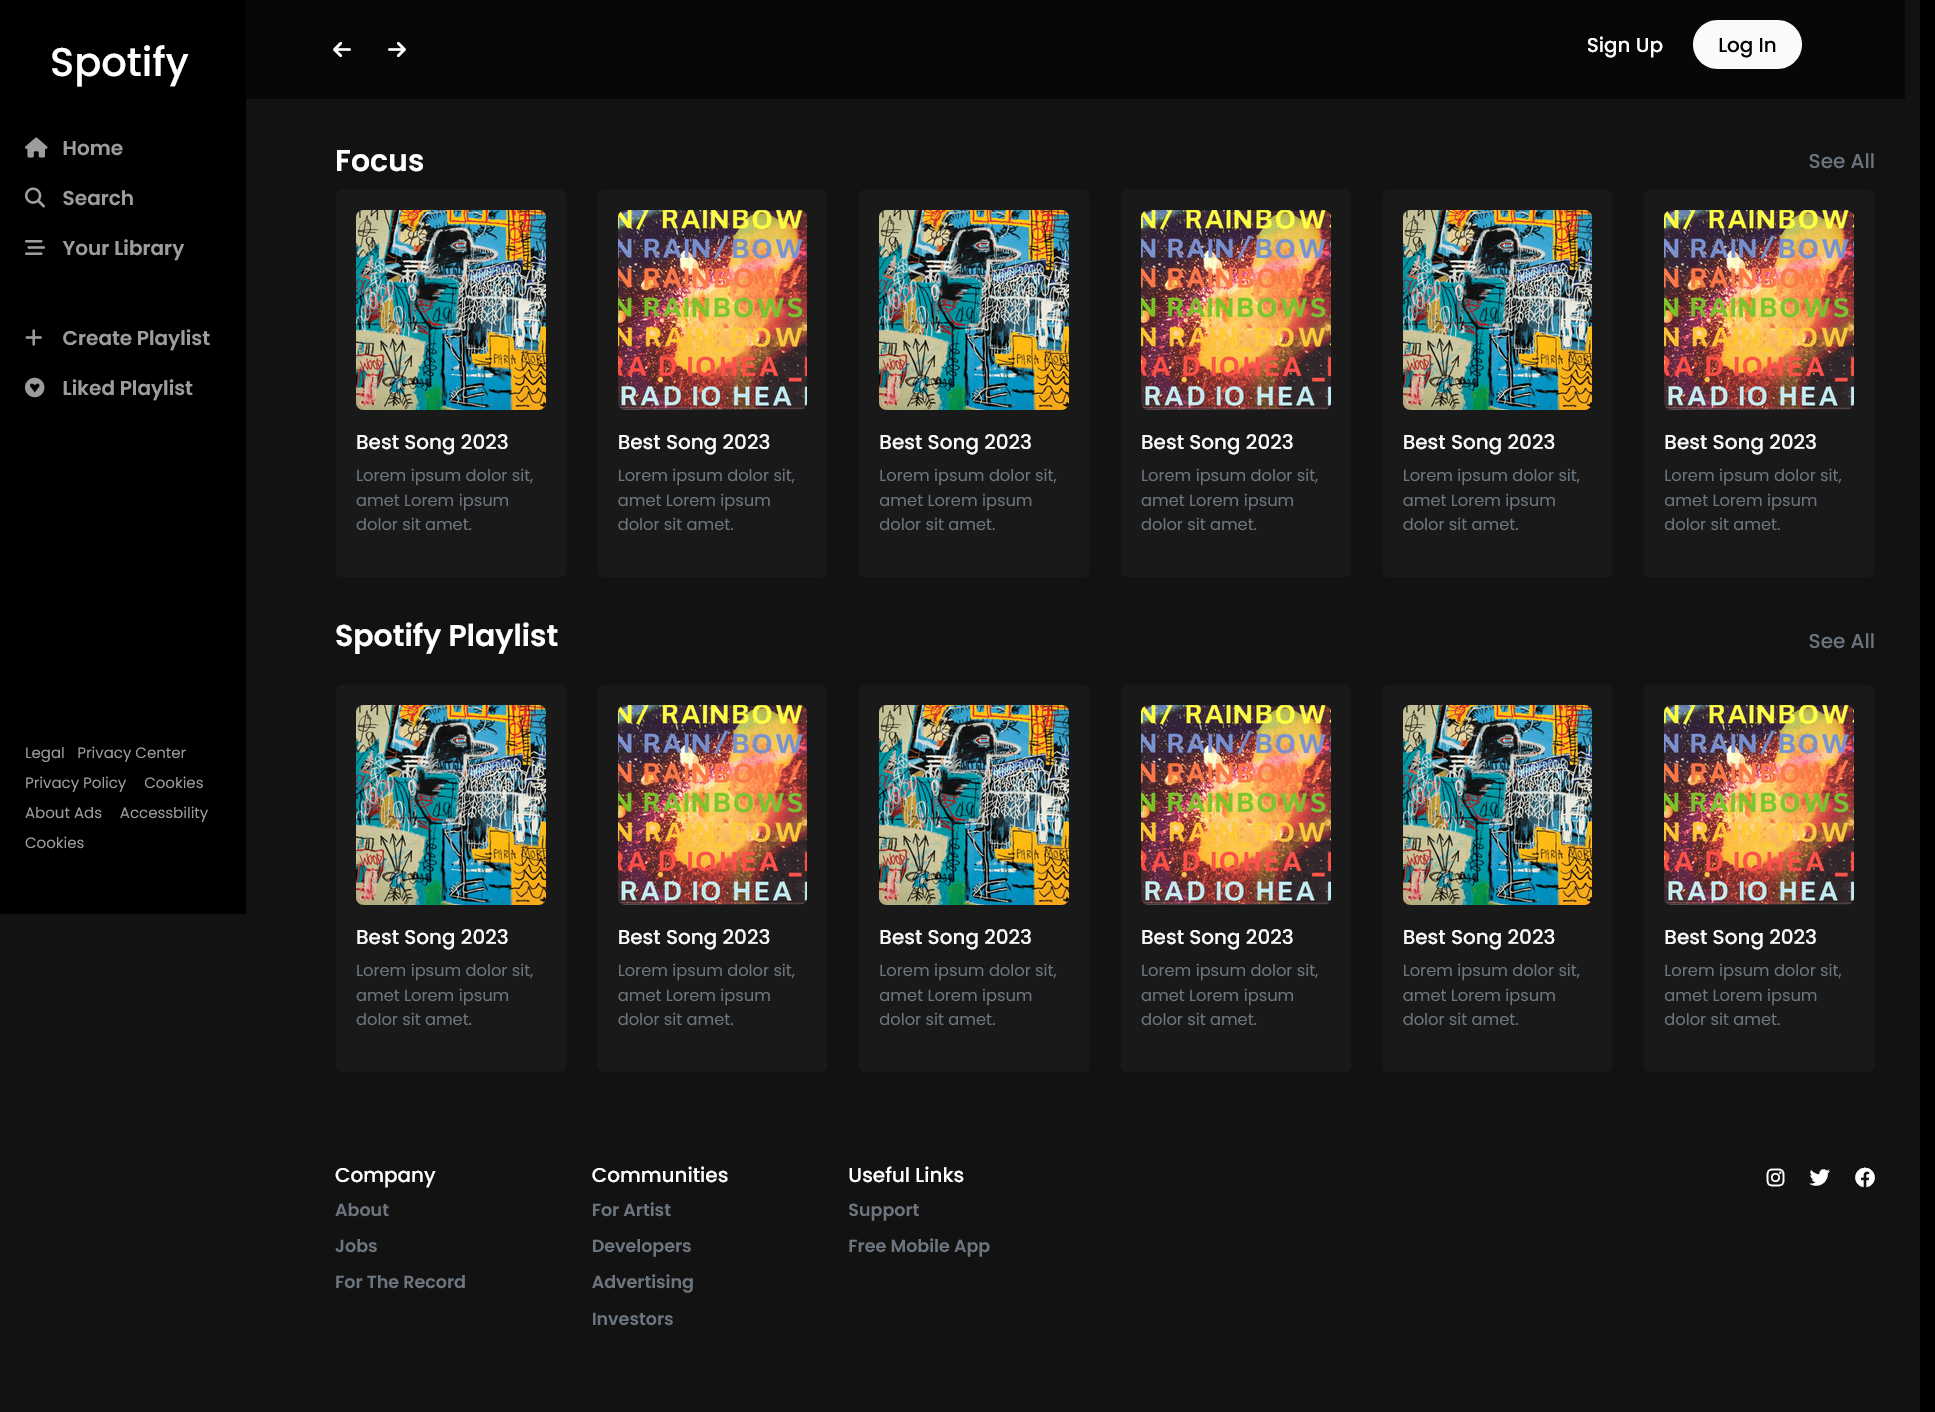This screenshot has width=1935, height=1412.
Task: Click the heart icon beside Liked Playlist
Action: (35, 388)
